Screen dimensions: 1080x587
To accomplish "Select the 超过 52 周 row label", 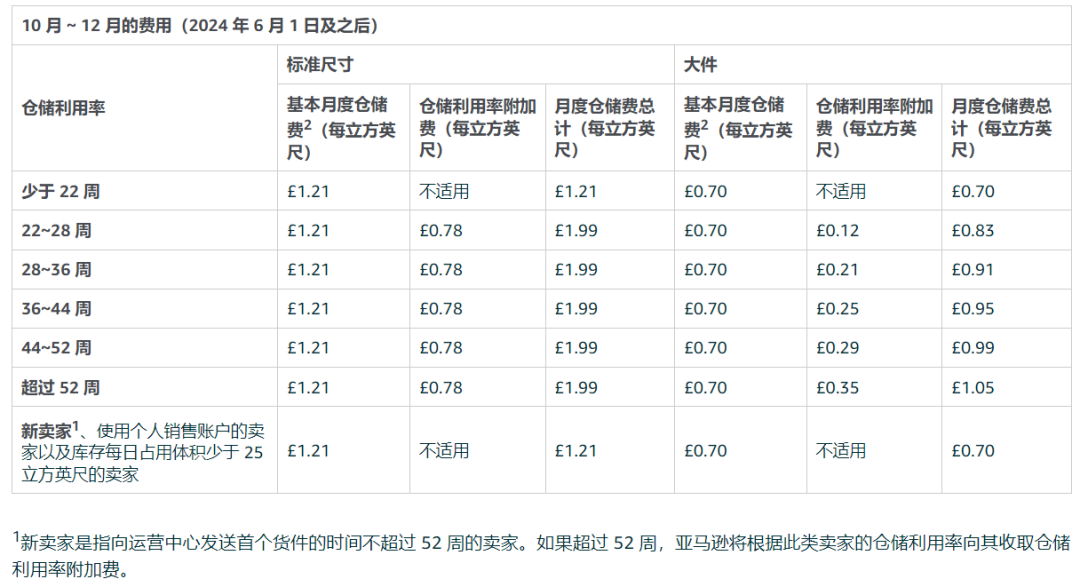I will (60, 387).
